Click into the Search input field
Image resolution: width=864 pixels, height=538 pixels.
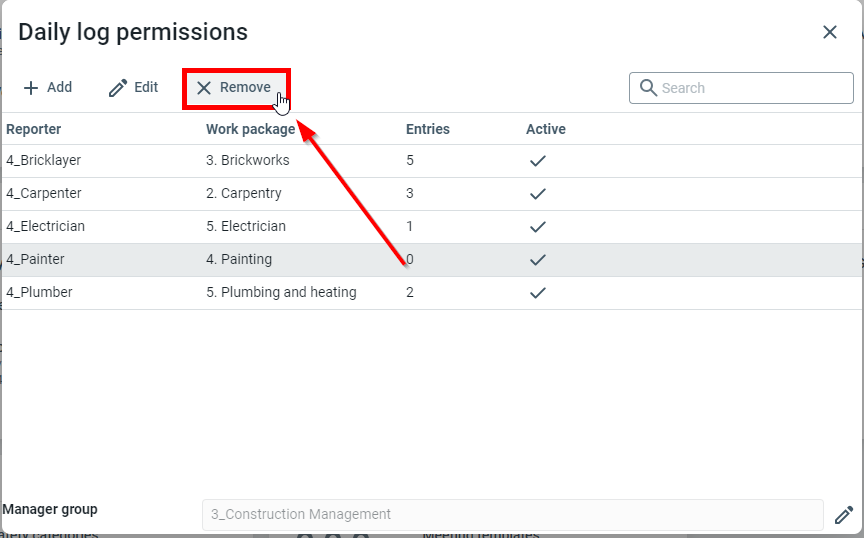click(x=750, y=88)
